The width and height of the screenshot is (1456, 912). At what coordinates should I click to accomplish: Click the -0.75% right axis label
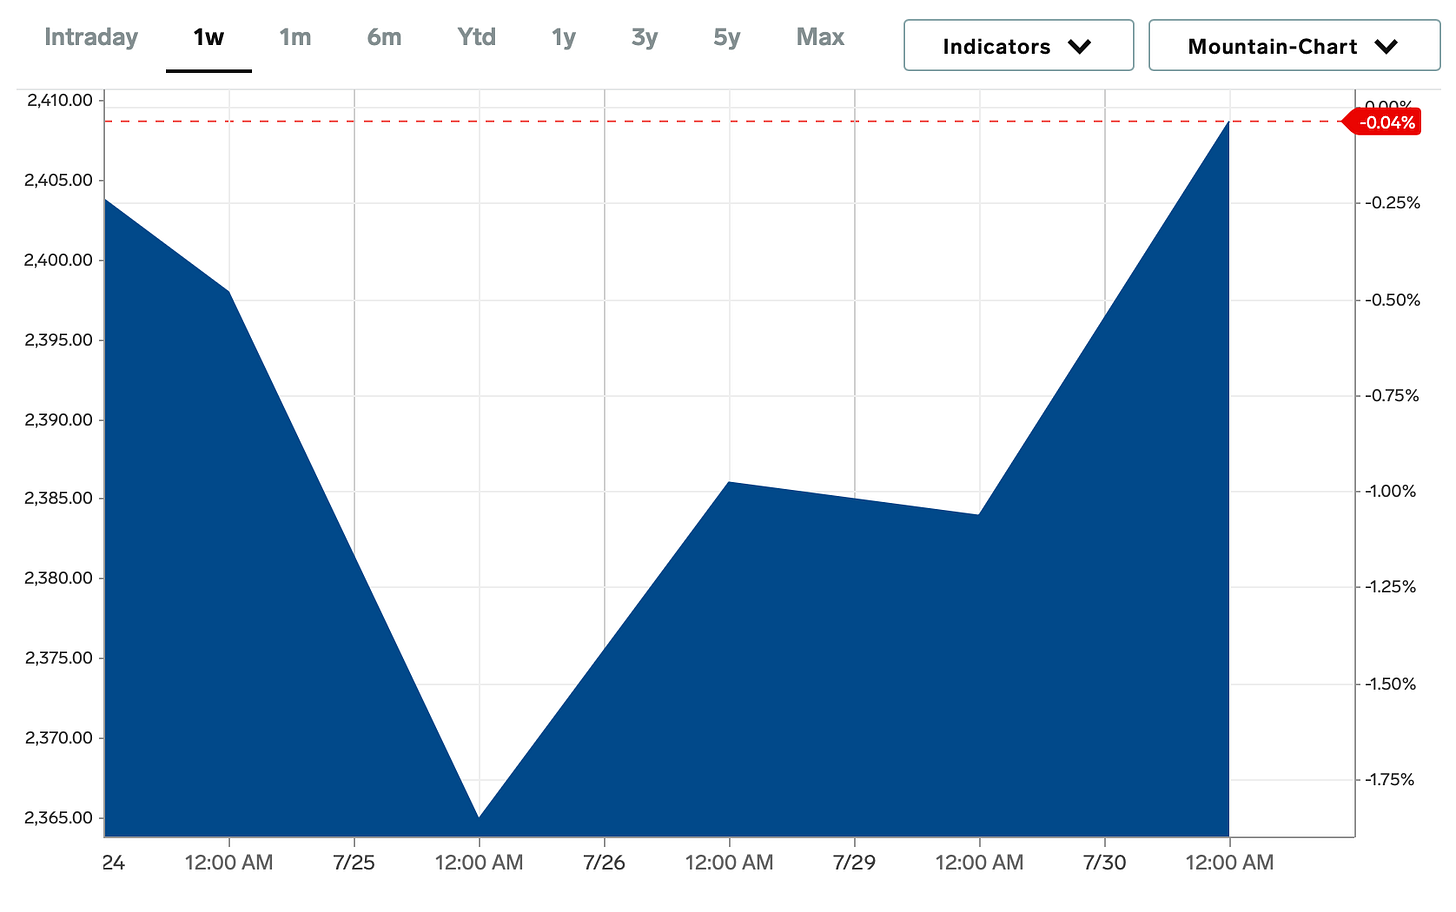click(1392, 396)
